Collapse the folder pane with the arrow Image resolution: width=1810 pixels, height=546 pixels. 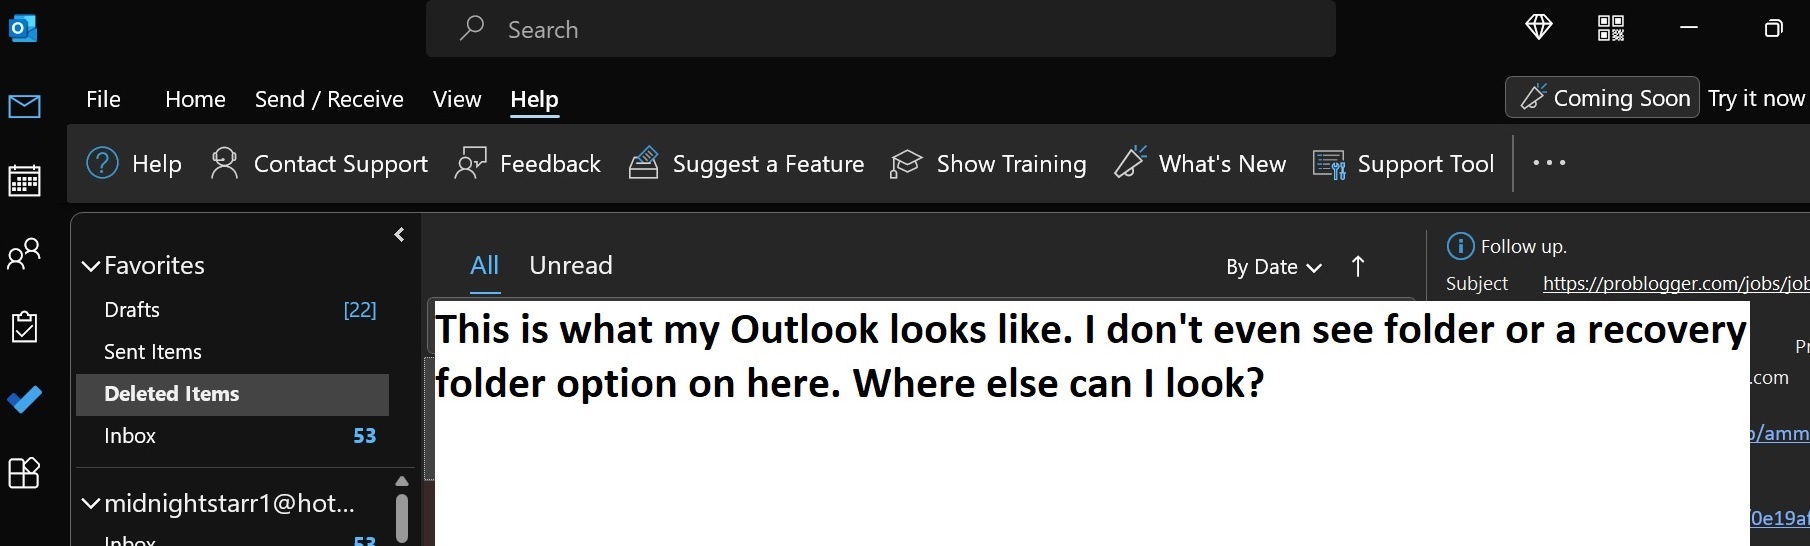coord(399,235)
